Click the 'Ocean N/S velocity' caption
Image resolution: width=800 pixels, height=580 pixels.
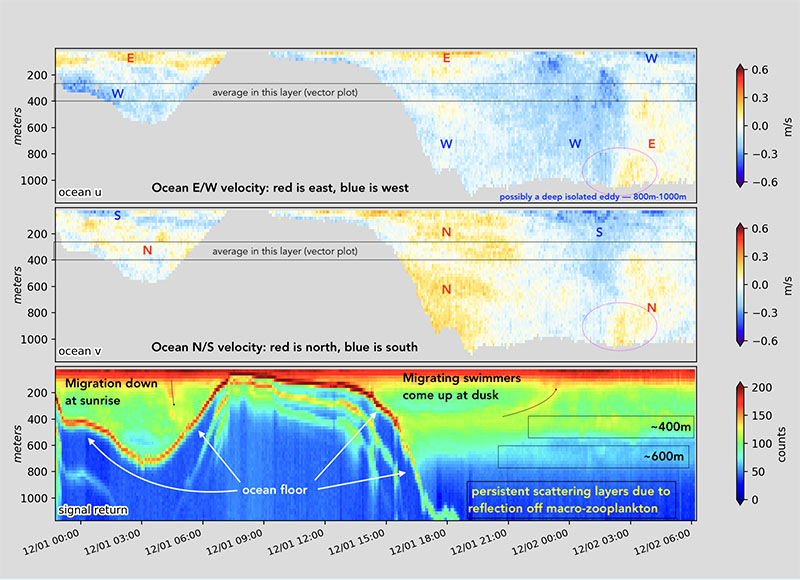tap(284, 348)
